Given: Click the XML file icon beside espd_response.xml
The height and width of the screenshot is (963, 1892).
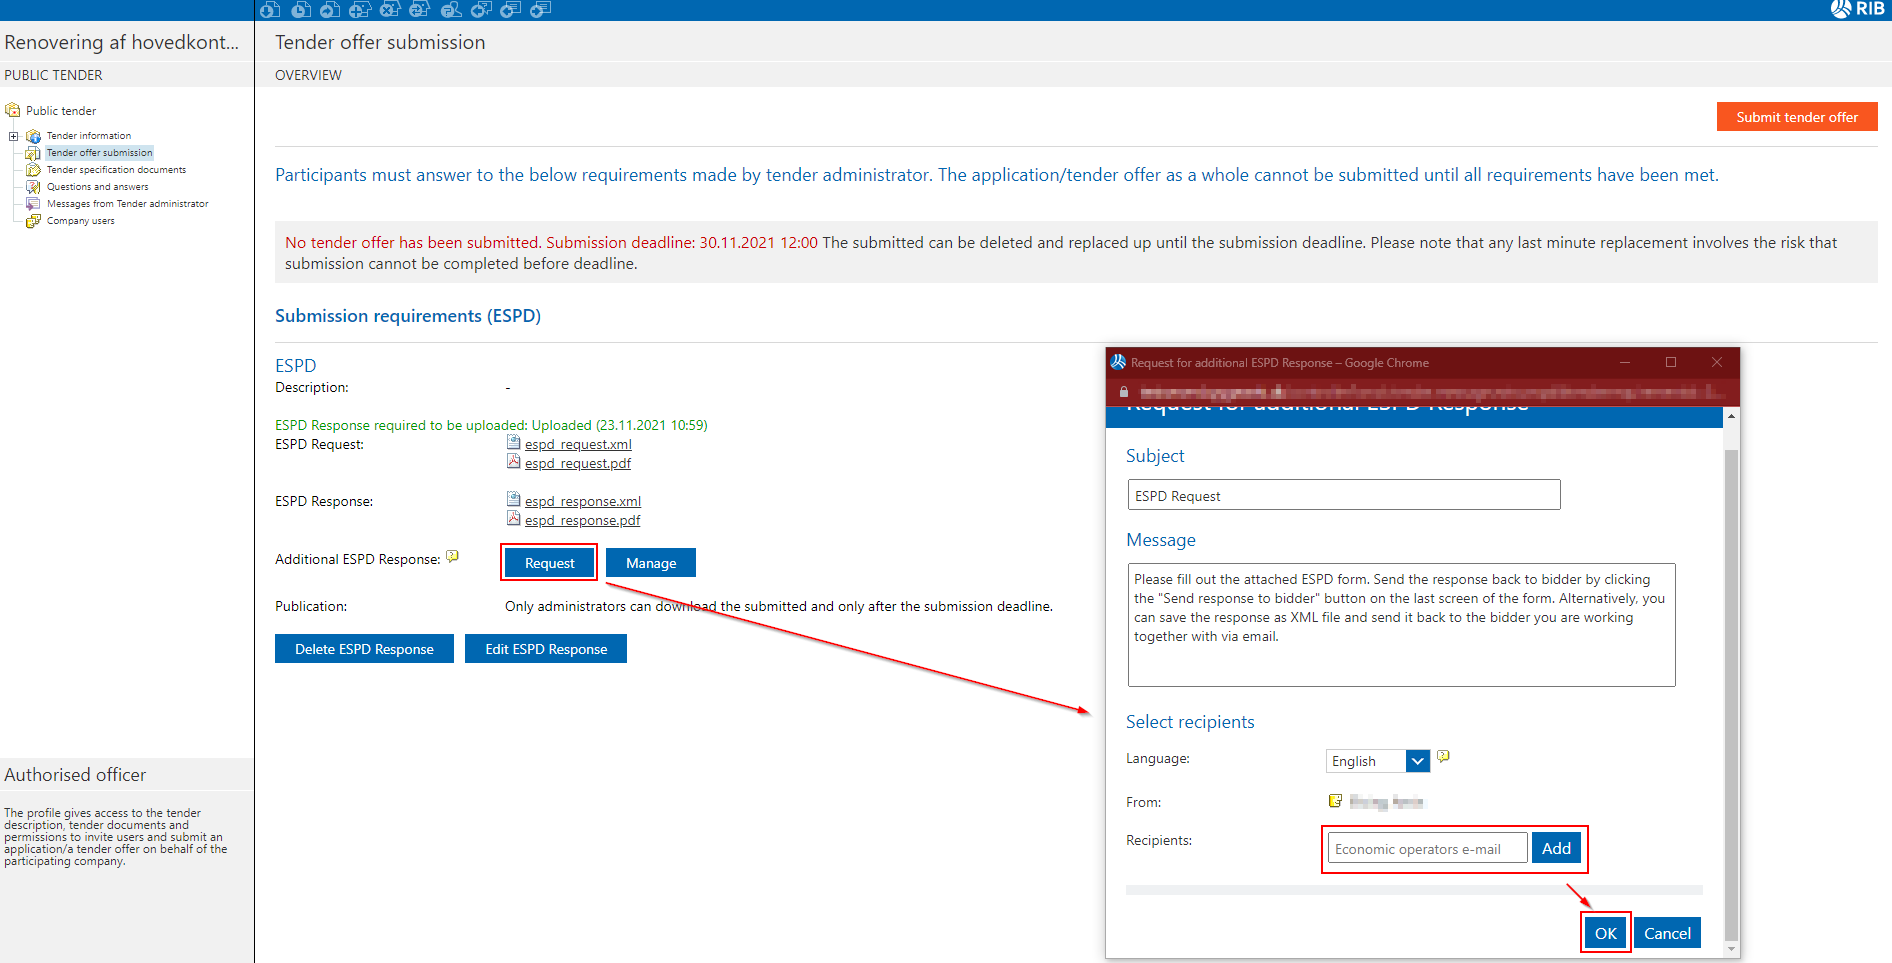Looking at the screenshot, I should click(513, 499).
